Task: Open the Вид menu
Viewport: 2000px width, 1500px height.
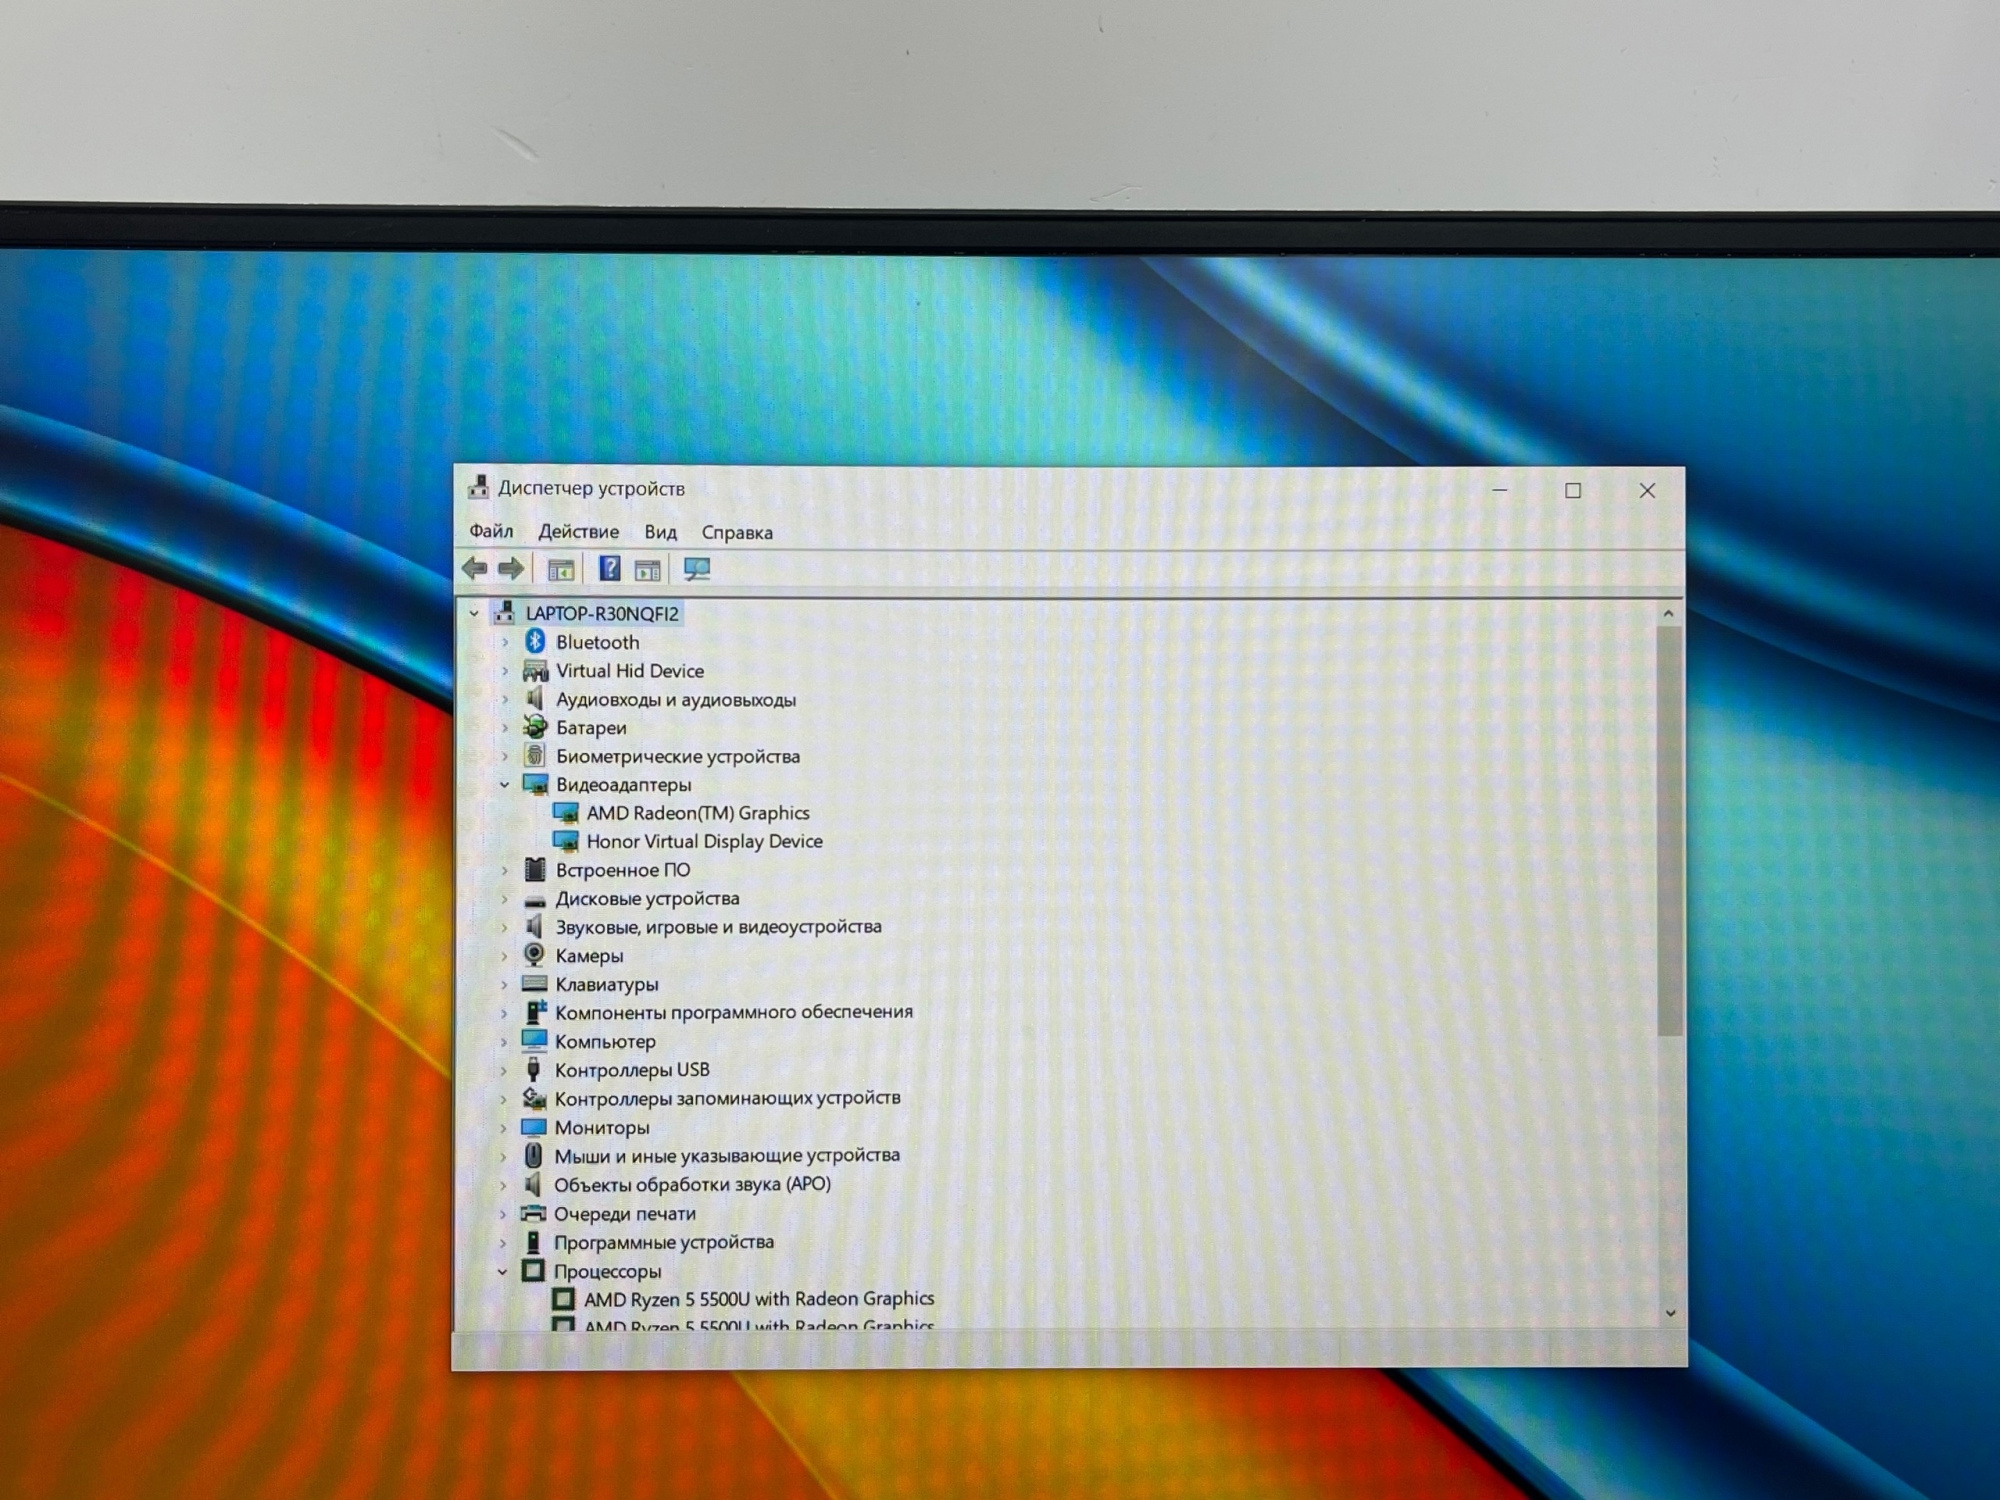Action: click(660, 532)
